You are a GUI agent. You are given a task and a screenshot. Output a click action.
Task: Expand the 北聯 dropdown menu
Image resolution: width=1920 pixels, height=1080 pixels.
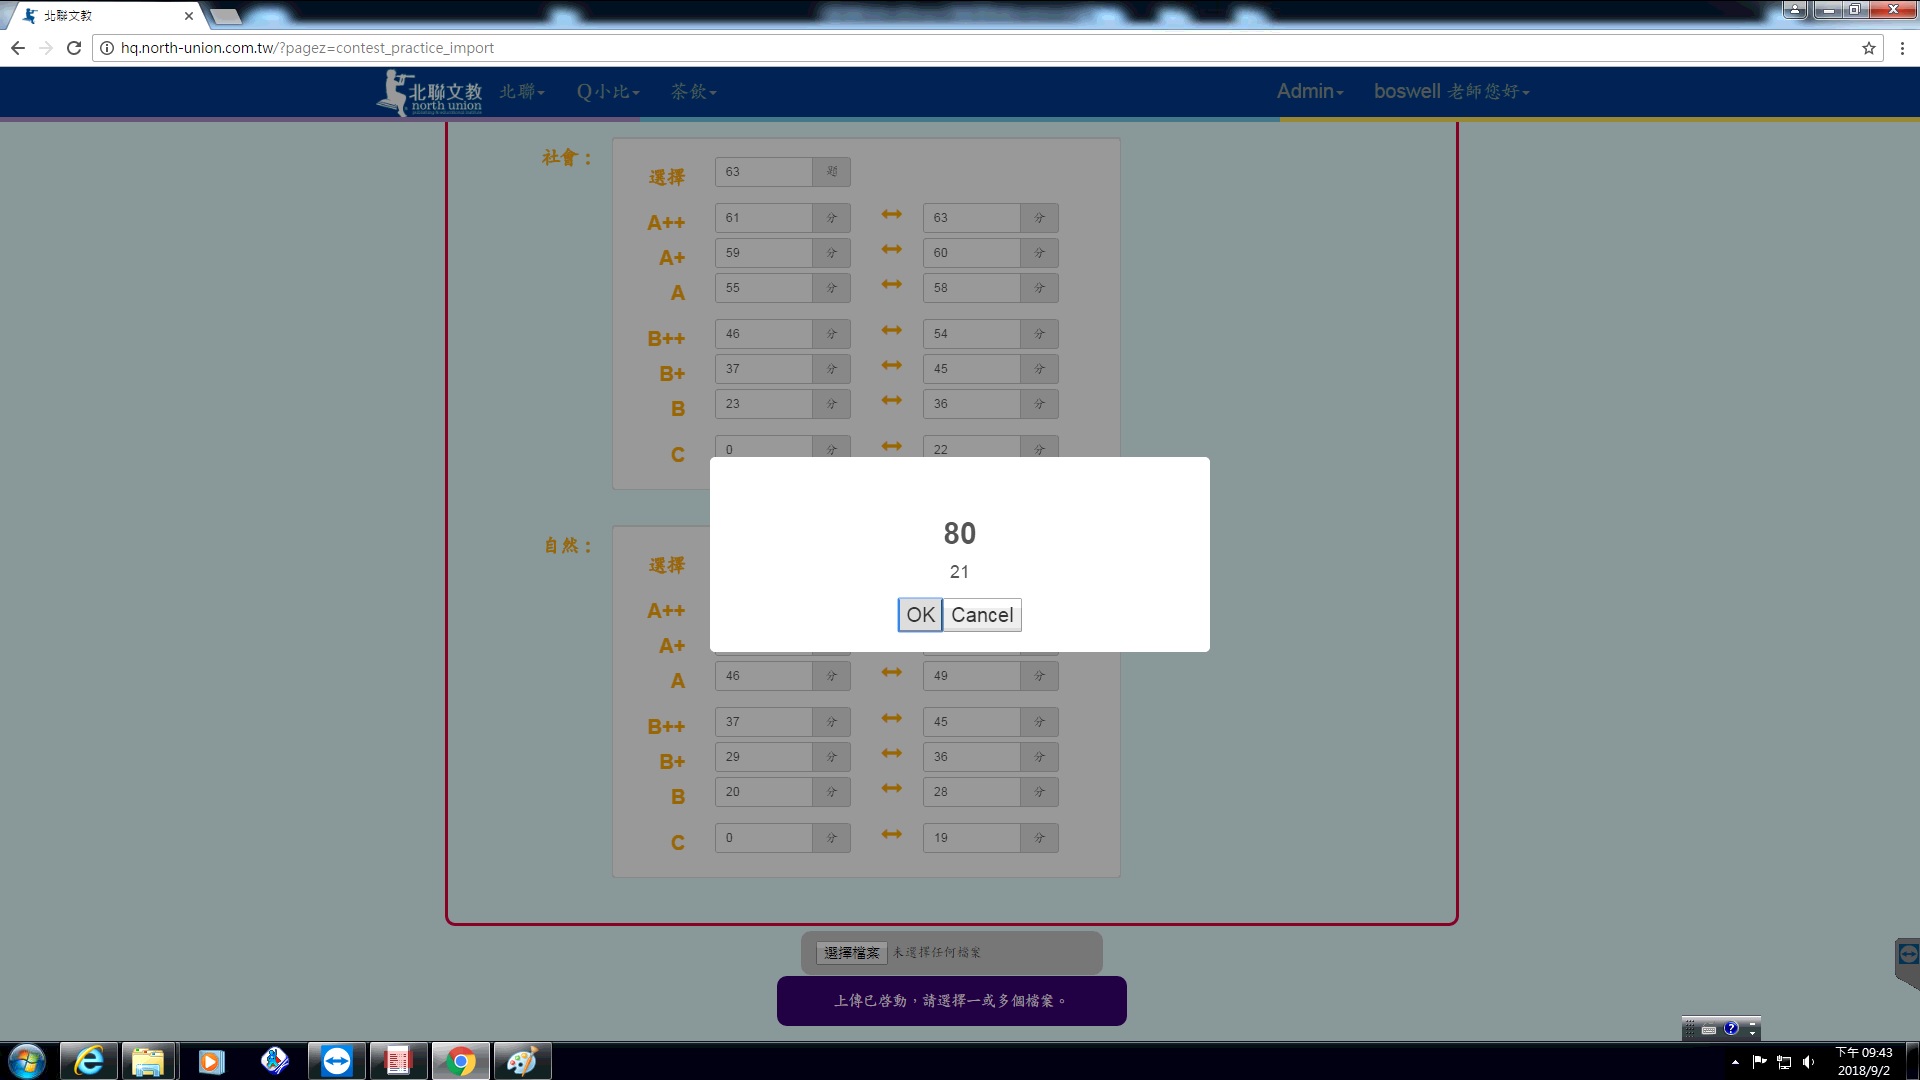coord(522,92)
